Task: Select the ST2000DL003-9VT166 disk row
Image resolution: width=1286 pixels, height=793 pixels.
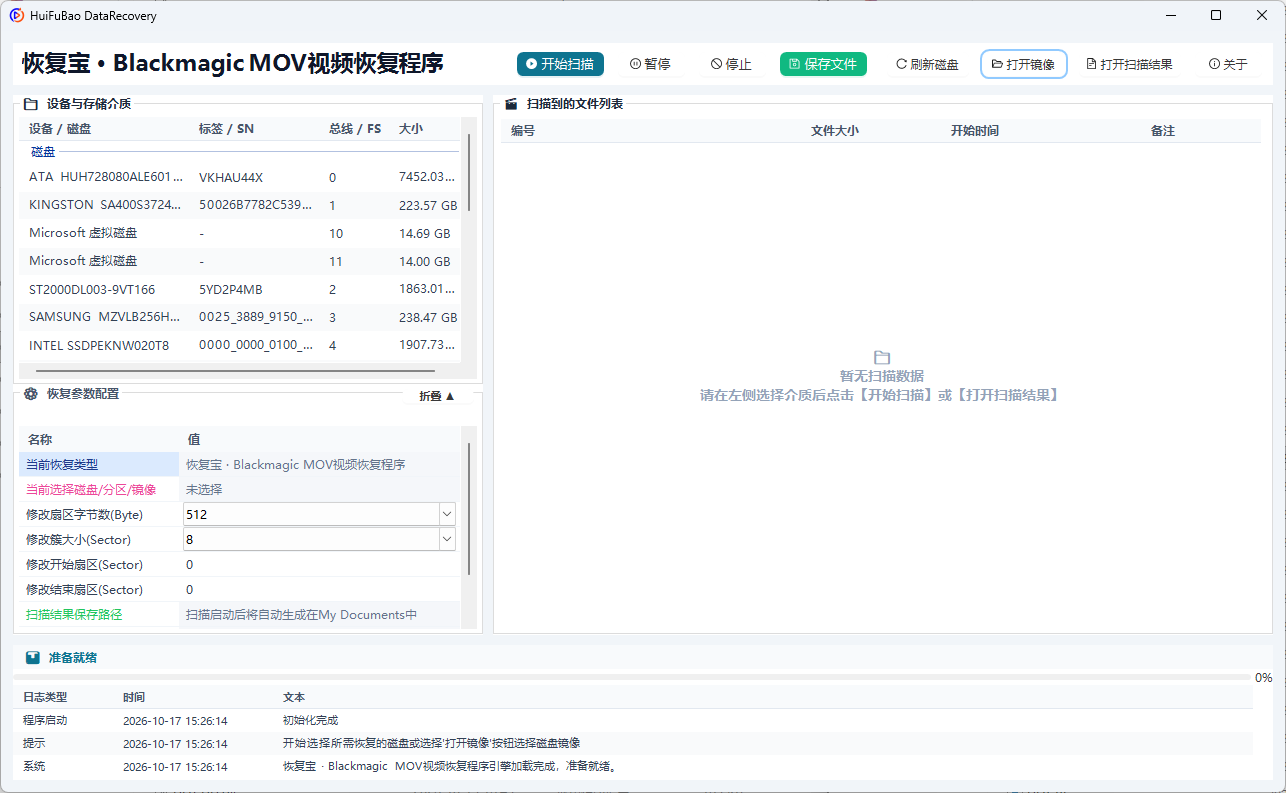Action: pyautogui.click(x=240, y=290)
